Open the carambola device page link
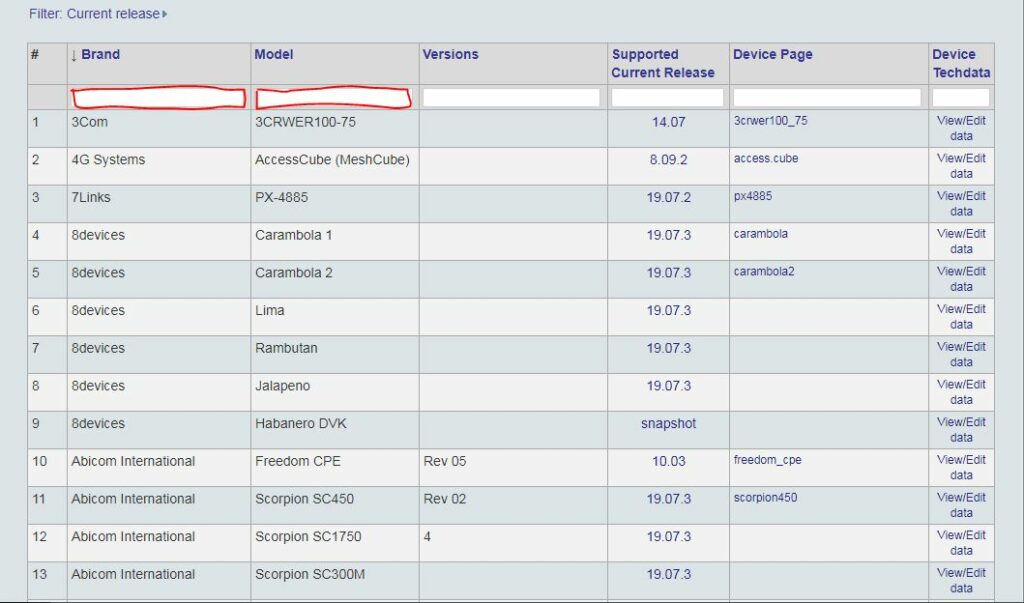The width and height of the screenshot is (1024, 603). tap(760, 234)
